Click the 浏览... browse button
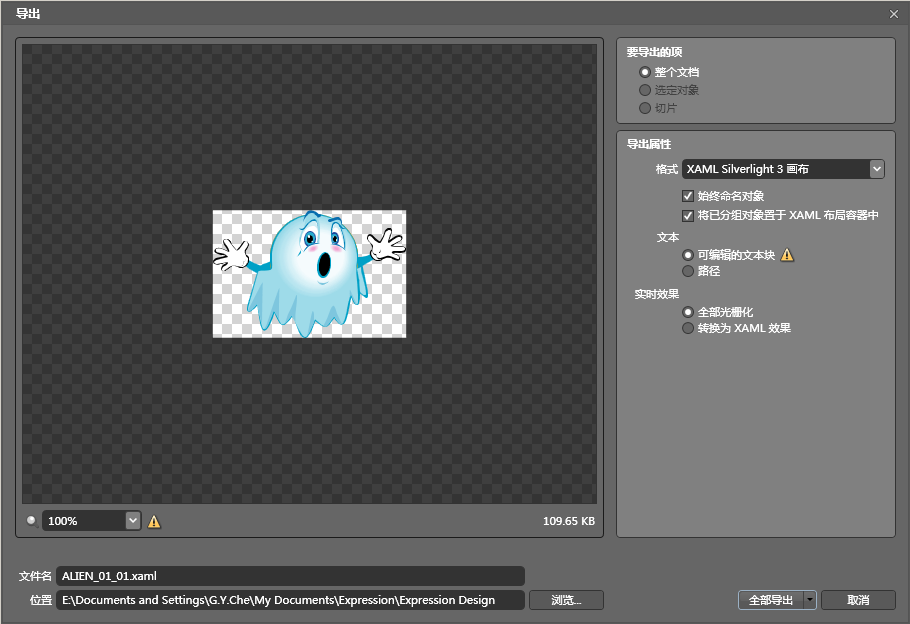The height and width of the screenshot is (624, 910). point(566,600)
